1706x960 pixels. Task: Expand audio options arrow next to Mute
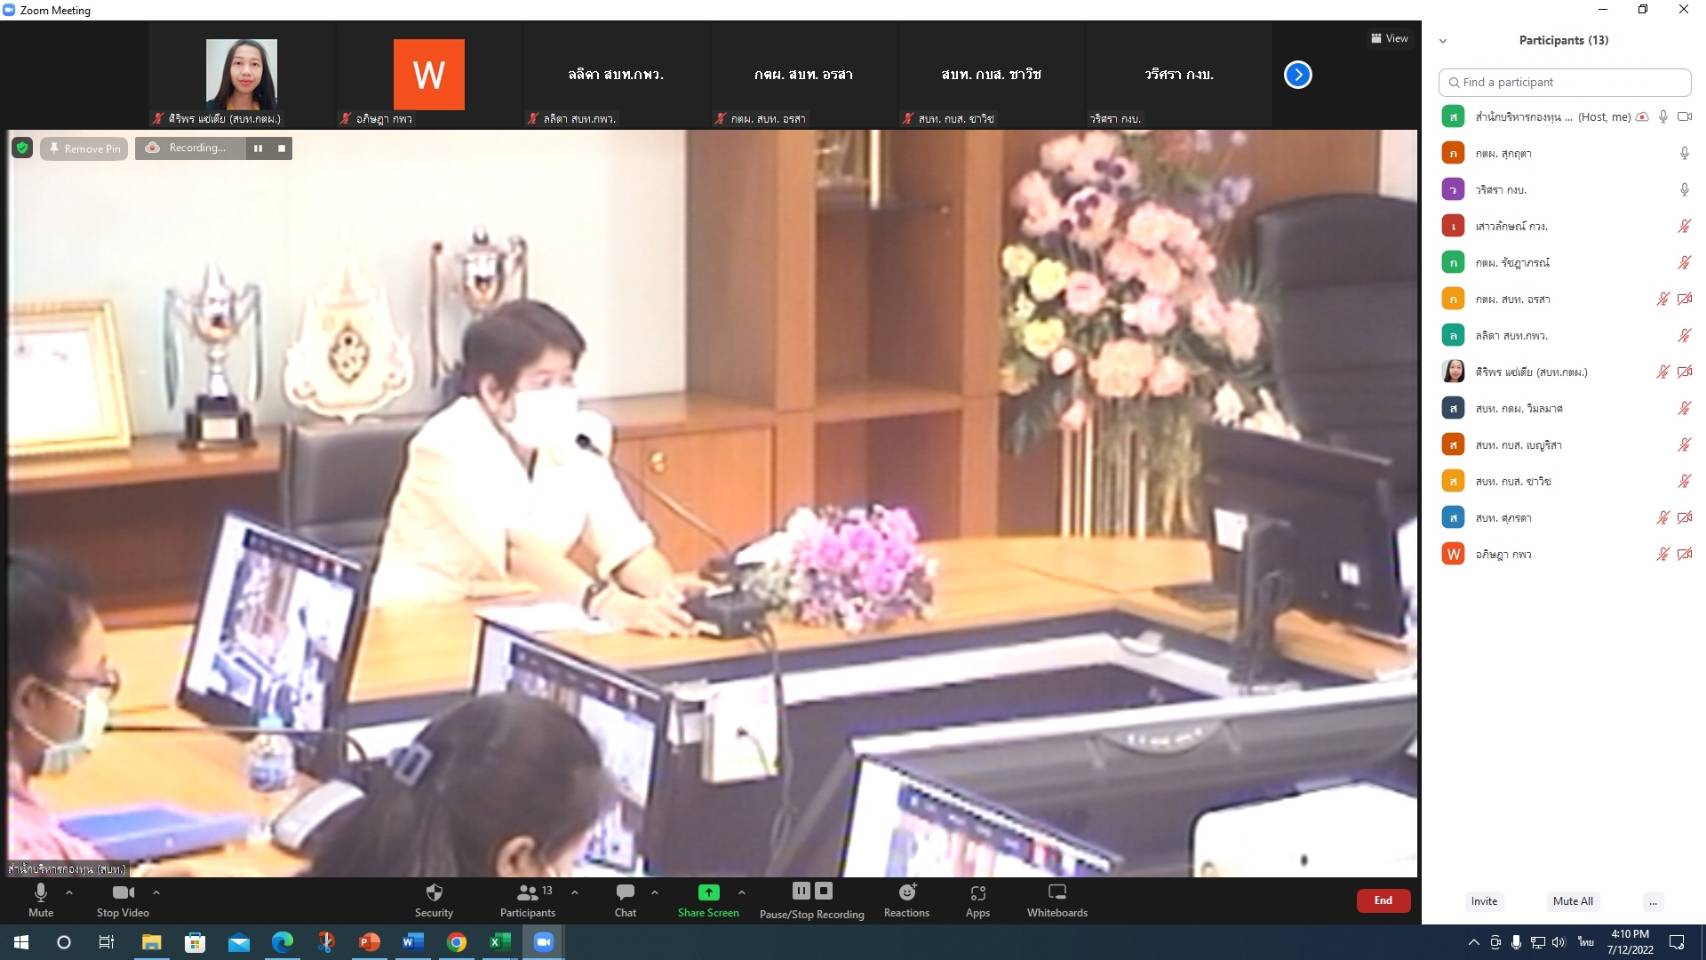pyautogui.click(x=69, y=892)
